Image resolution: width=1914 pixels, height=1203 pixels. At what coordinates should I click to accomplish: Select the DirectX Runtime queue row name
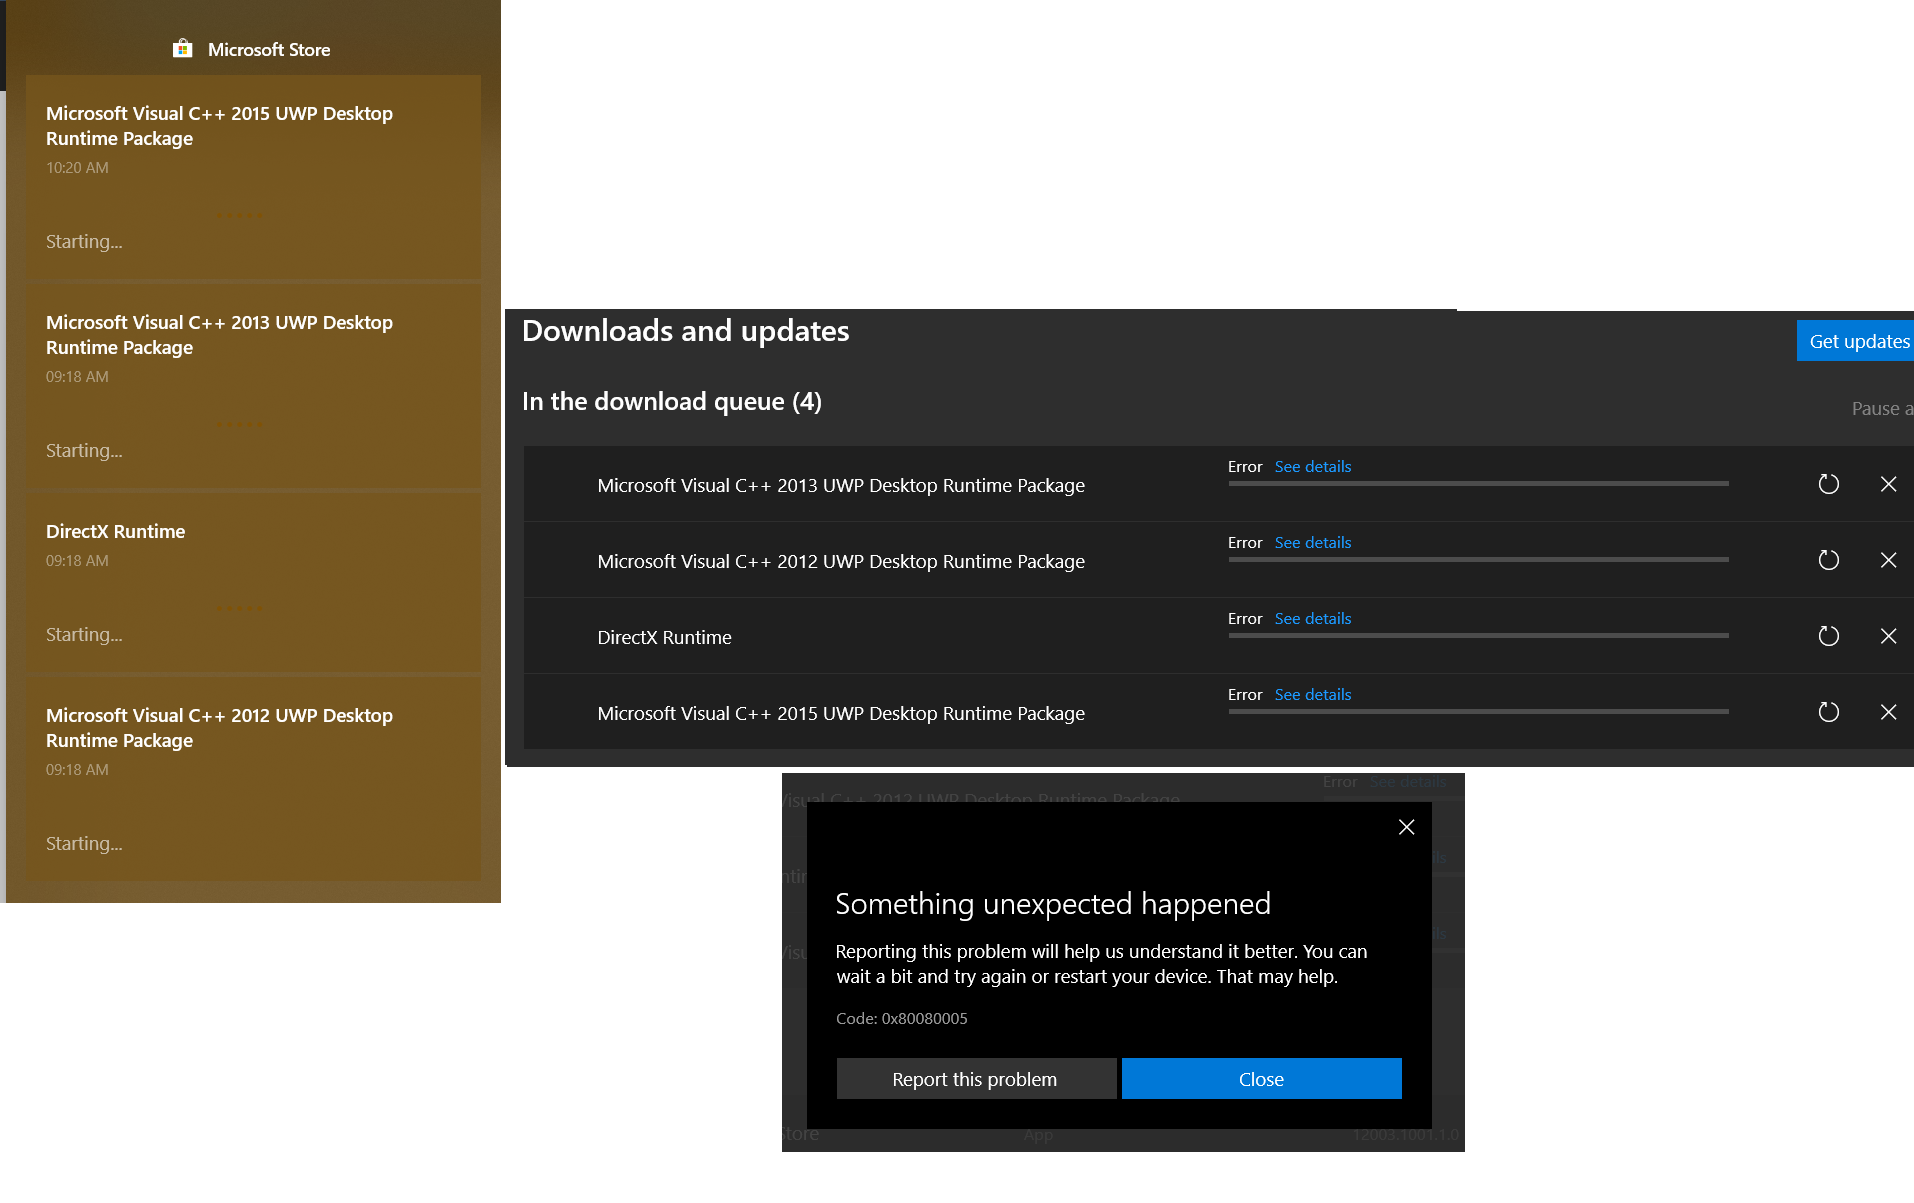[x=664, y=637]
